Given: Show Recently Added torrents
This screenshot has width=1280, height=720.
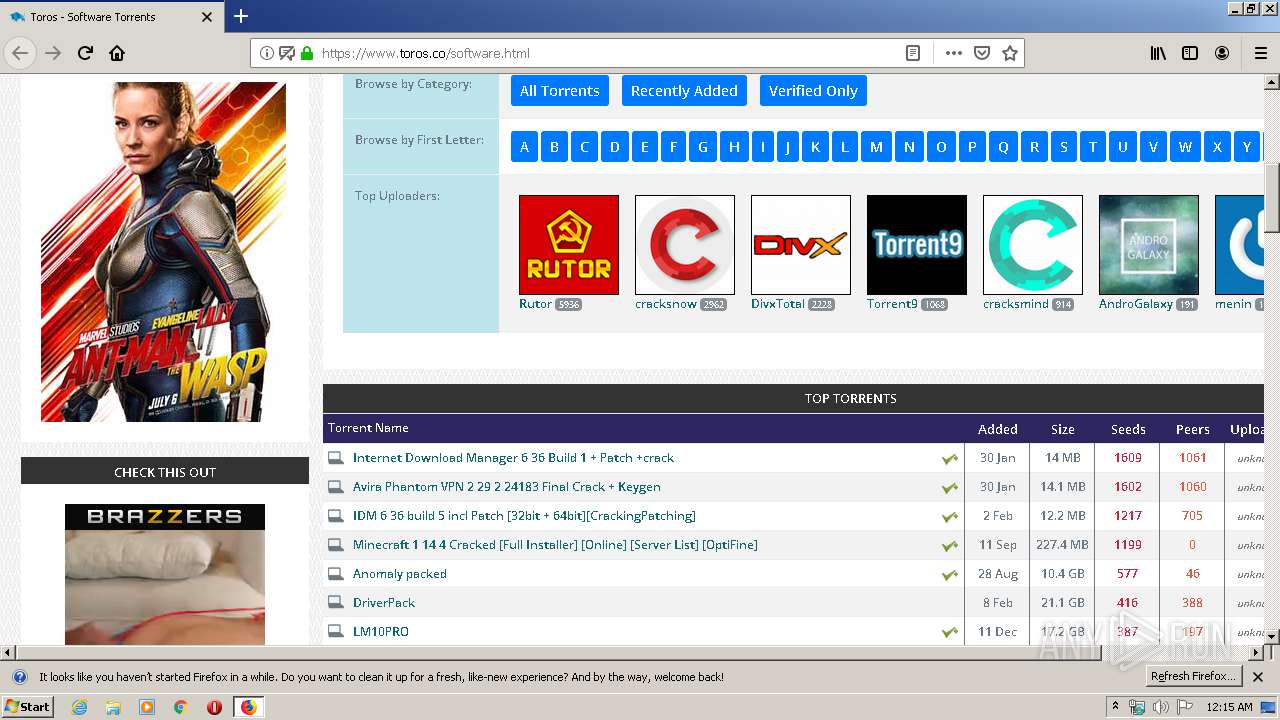Looking at the screenshot, I should coord(684,90).
